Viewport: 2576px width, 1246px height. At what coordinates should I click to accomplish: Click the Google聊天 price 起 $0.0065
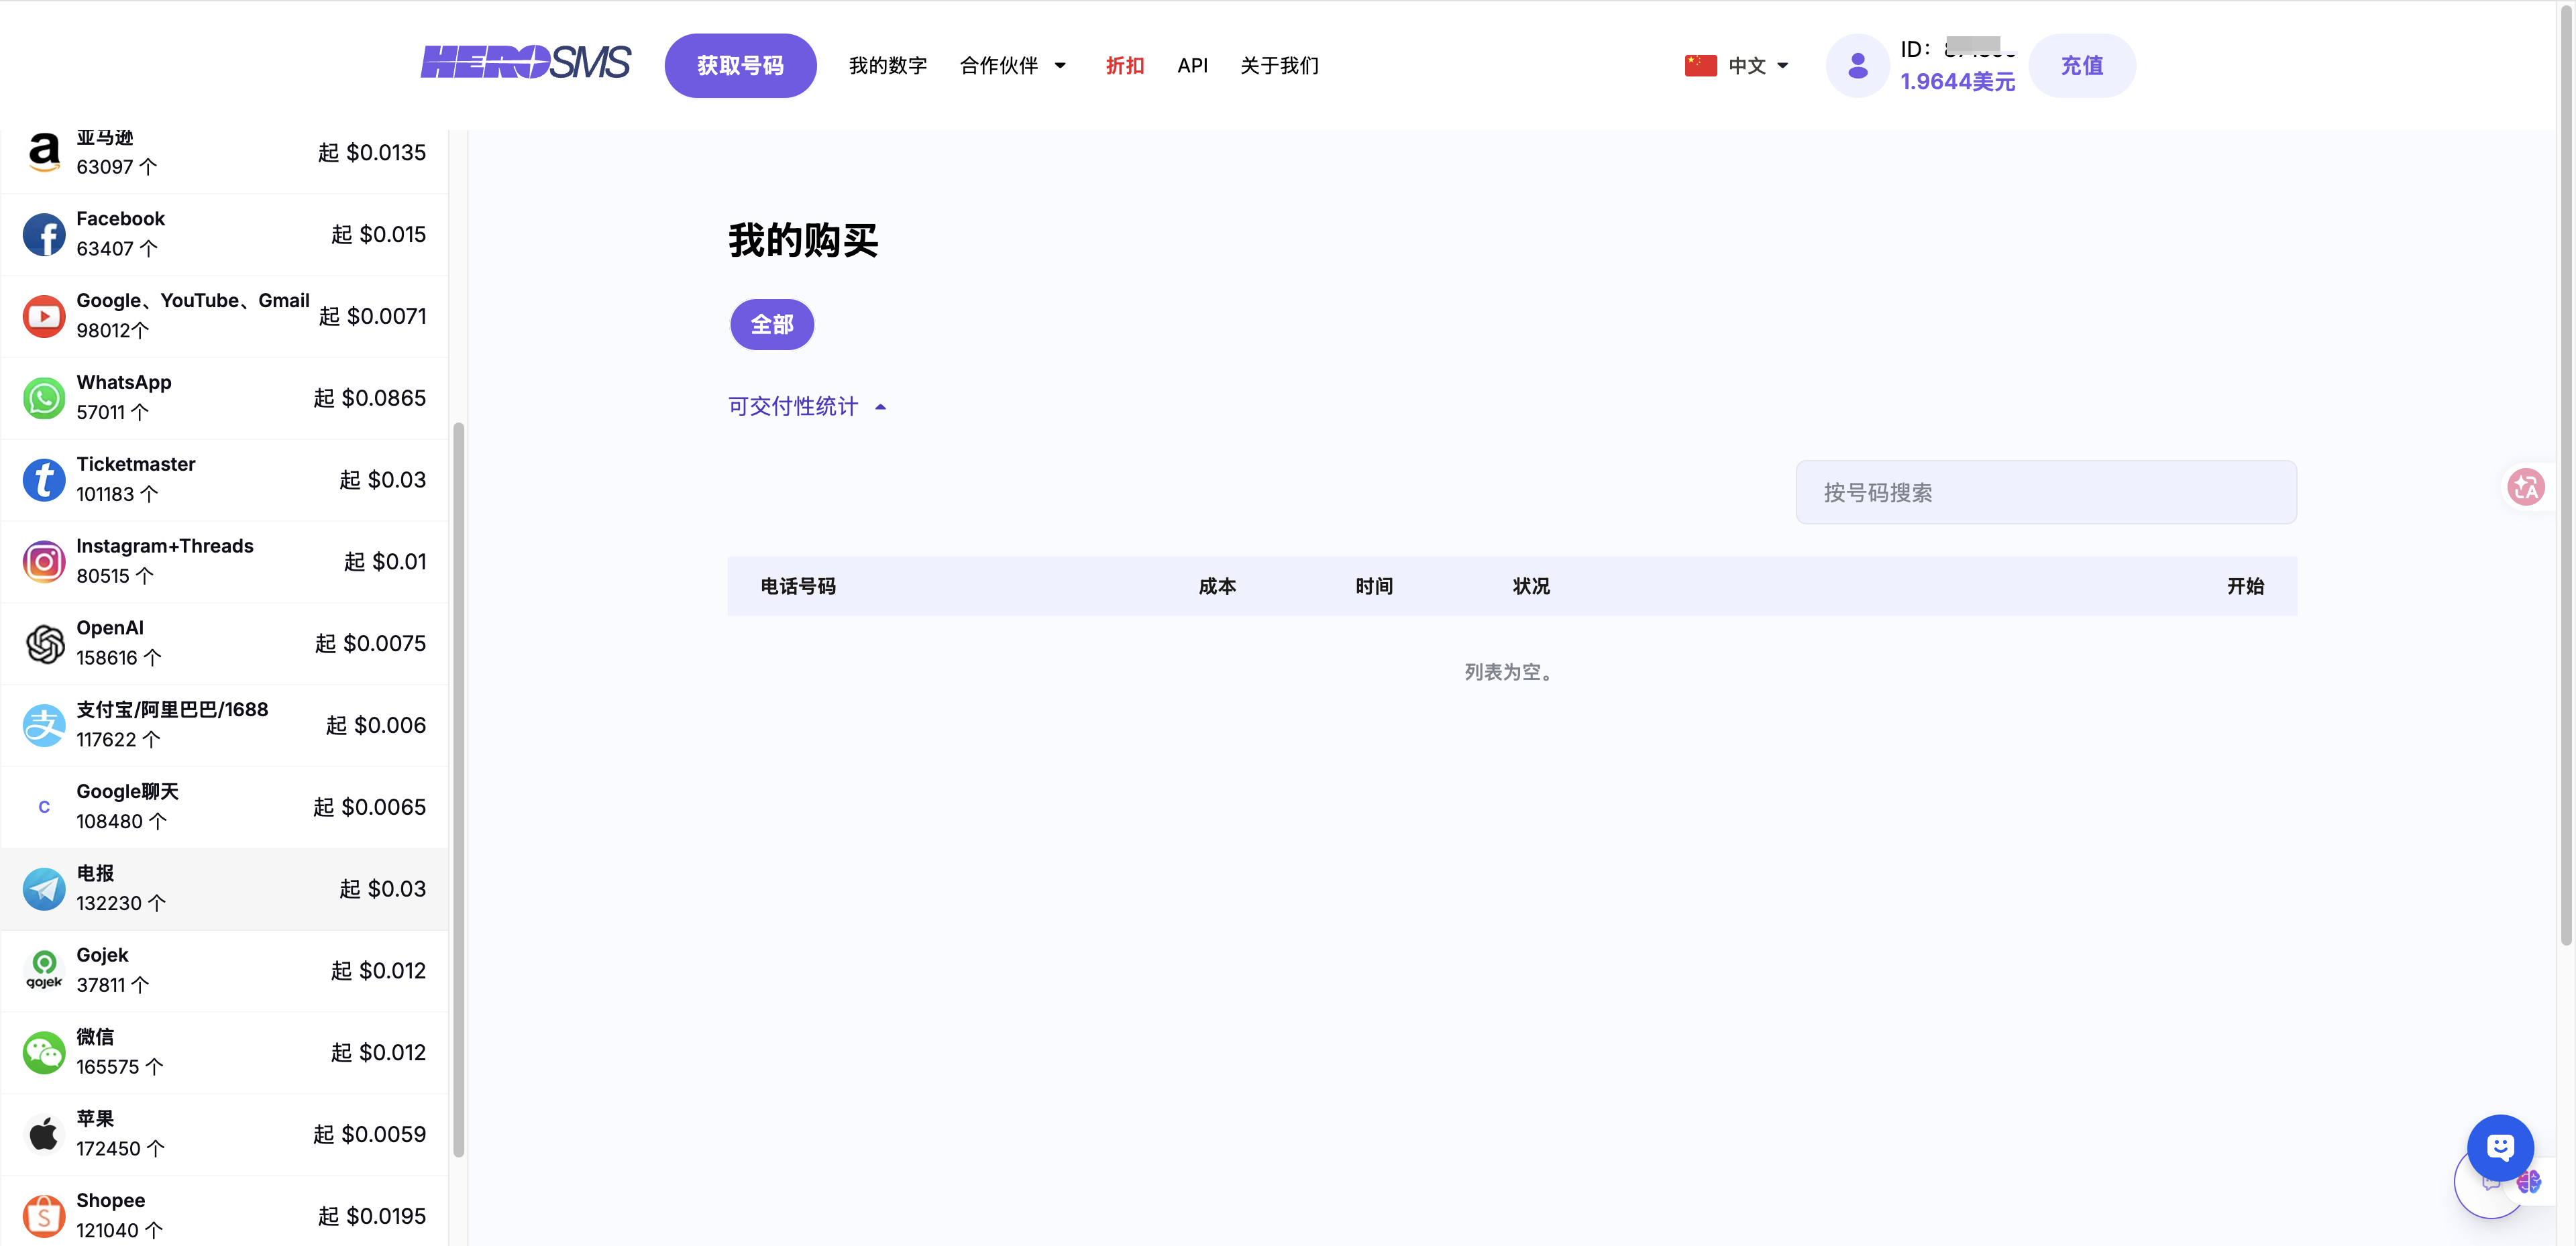coord(370,807)
